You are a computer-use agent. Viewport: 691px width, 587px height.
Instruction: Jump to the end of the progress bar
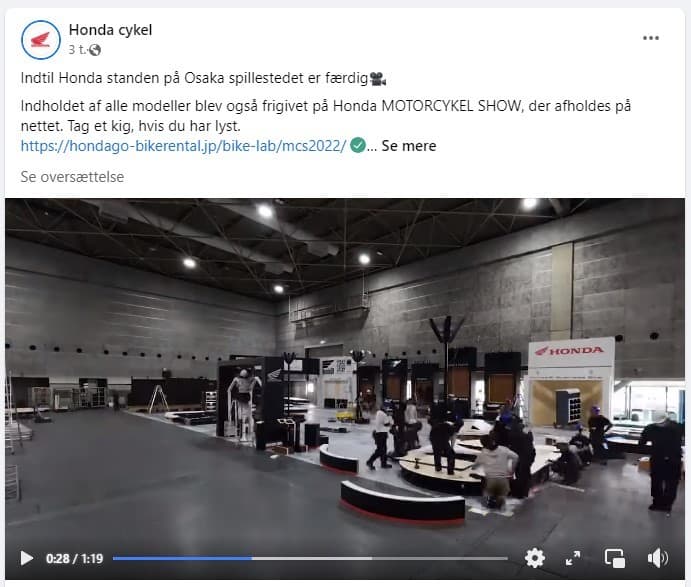506,558
